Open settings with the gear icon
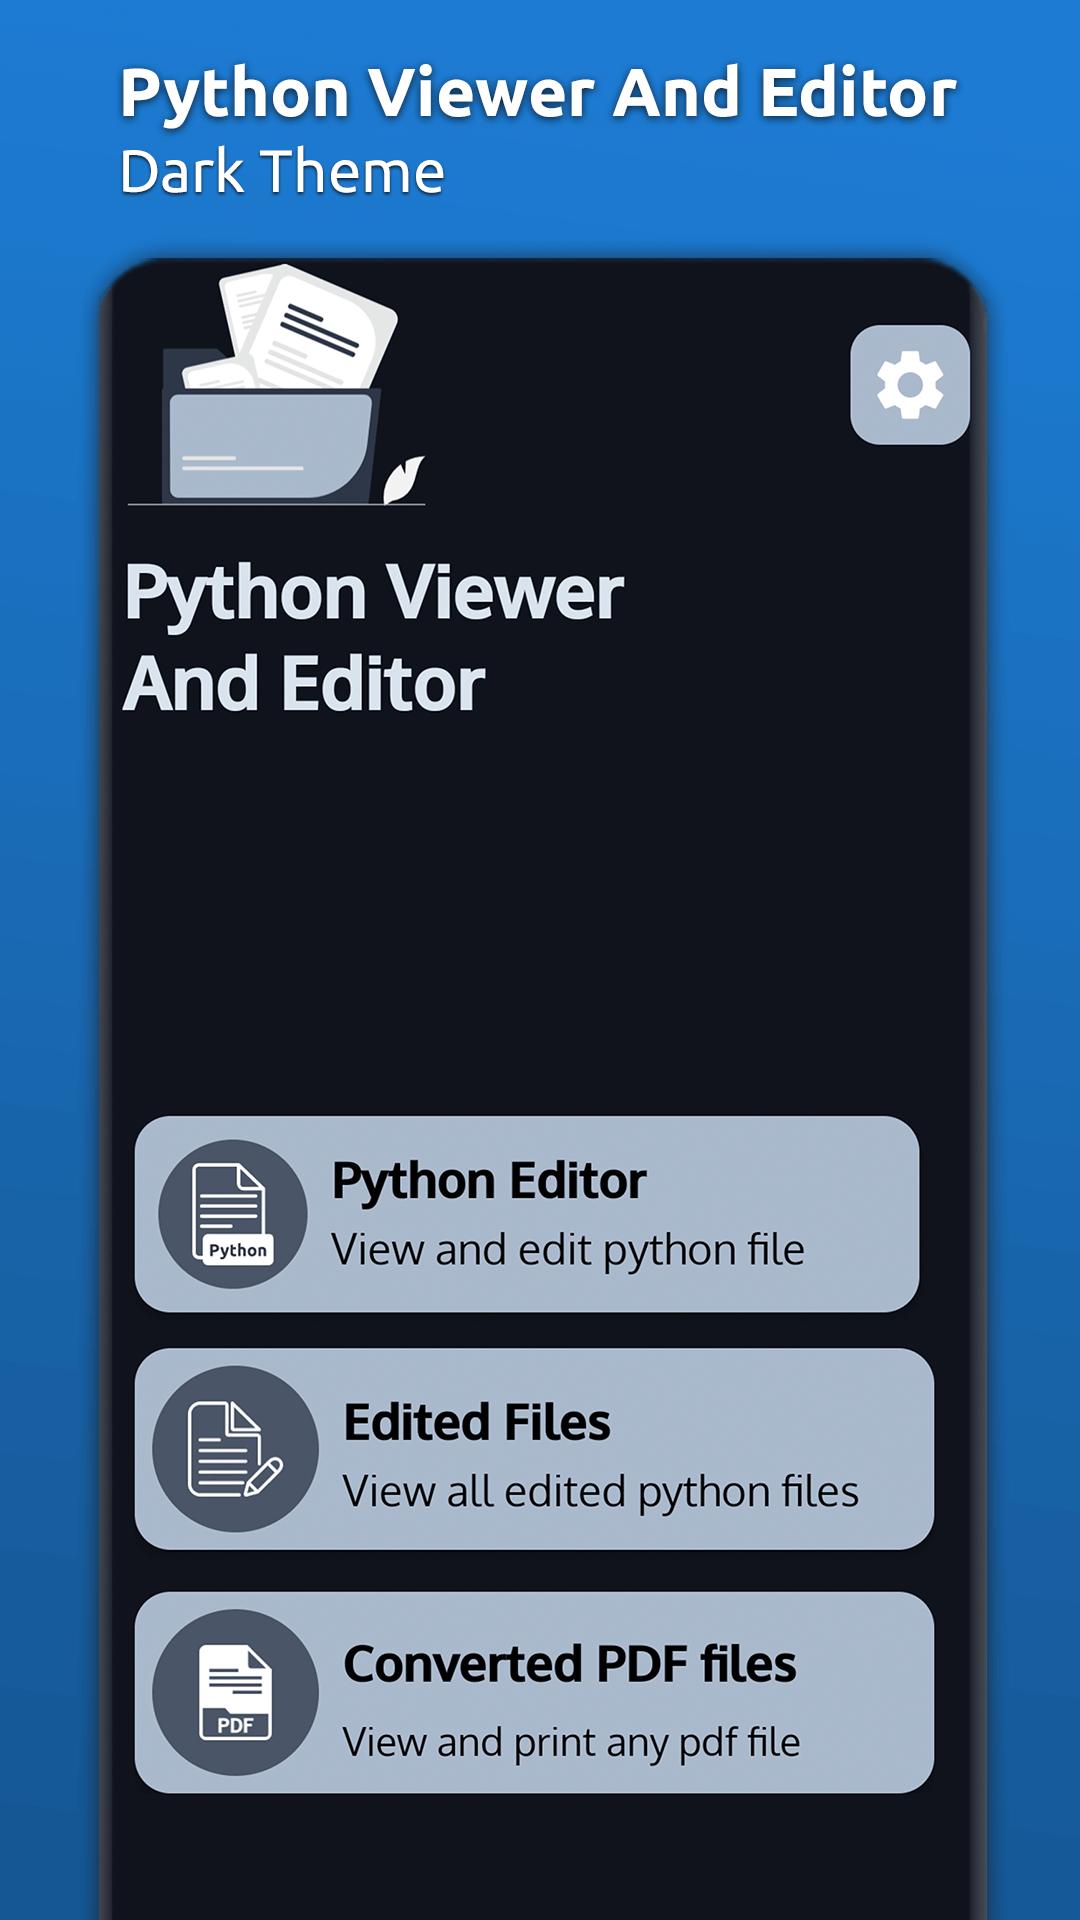Image resolution: width=1080 pixels, height=1920 pixels. click(909, 385)
